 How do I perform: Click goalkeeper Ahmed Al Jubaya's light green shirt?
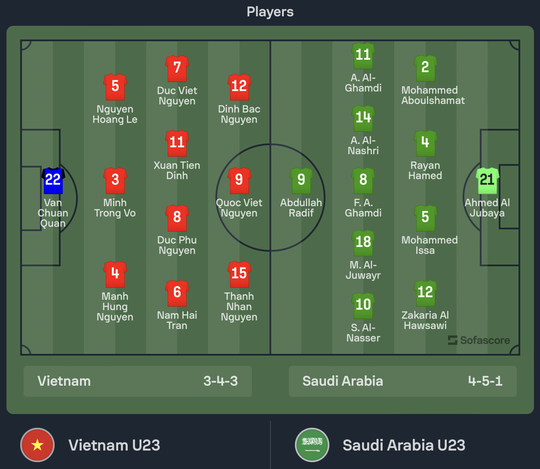[x=487, y=181]
